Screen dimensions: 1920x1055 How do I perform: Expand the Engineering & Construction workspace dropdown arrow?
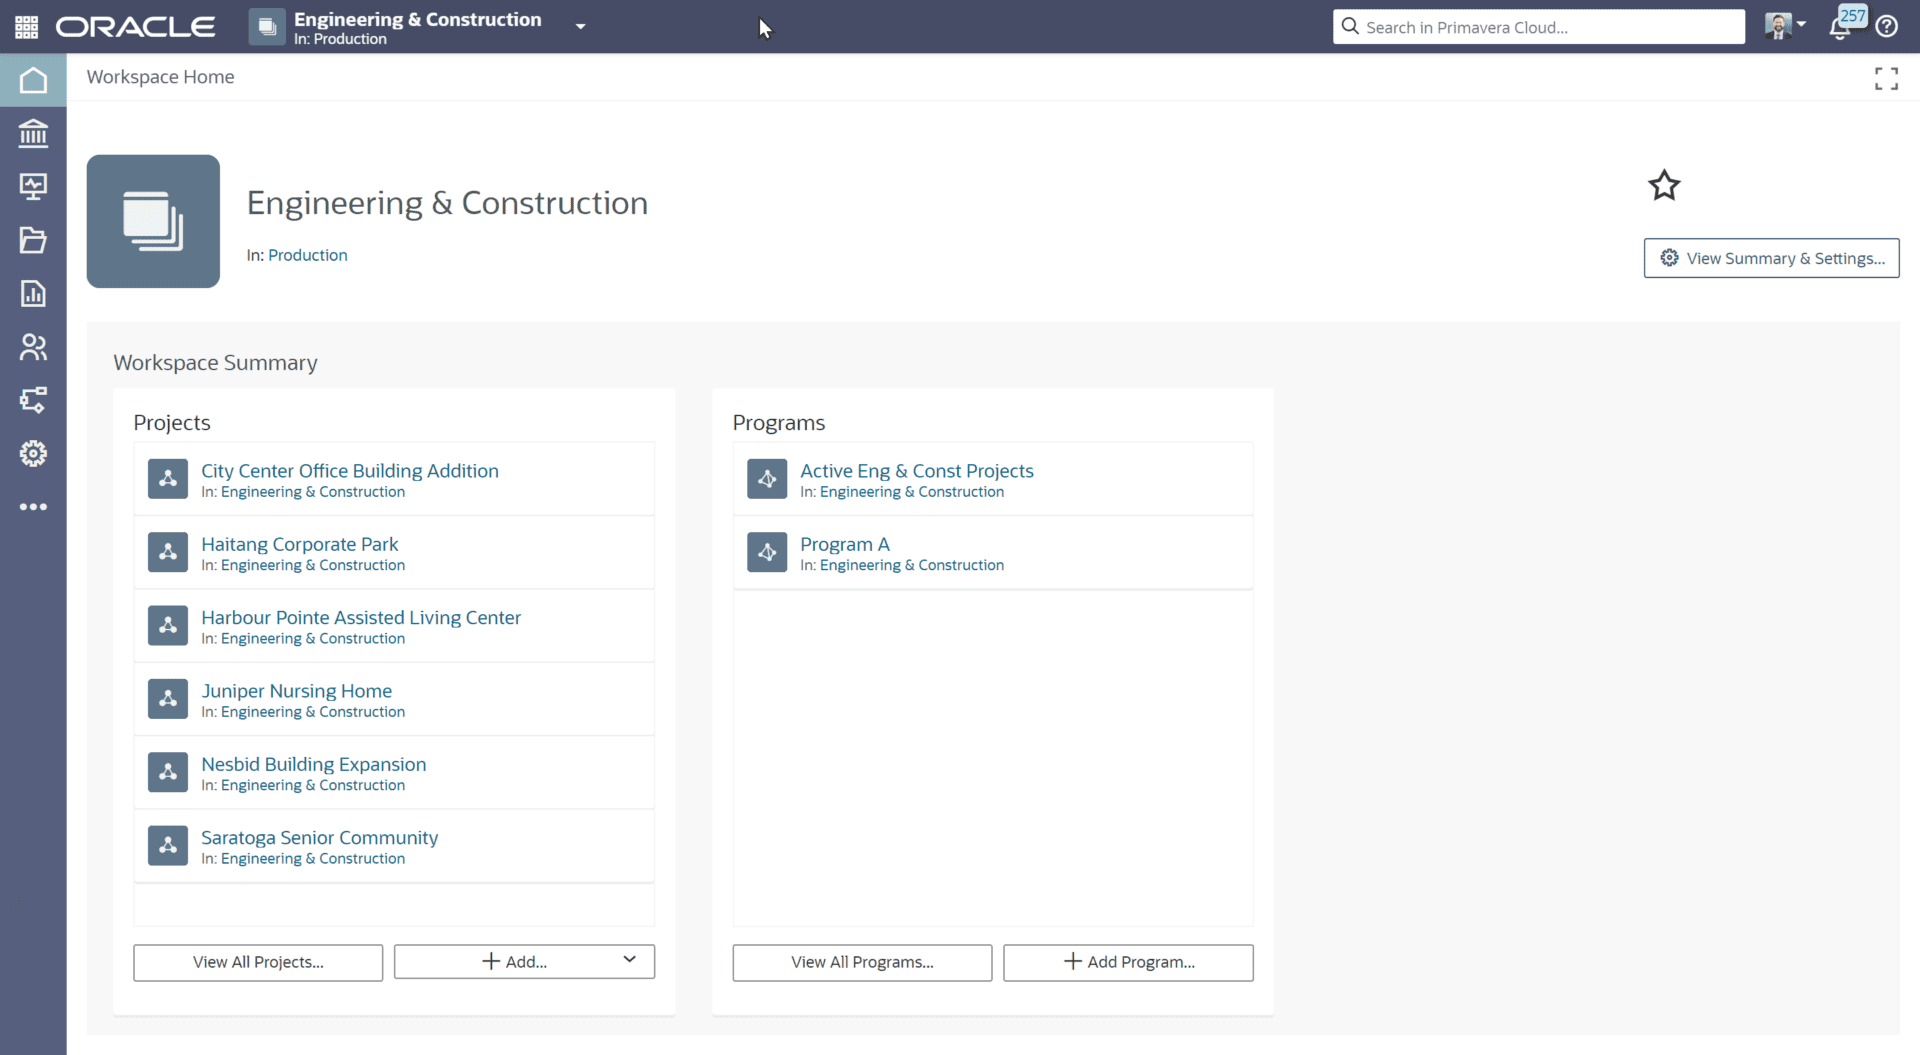(x=580, y=27)
